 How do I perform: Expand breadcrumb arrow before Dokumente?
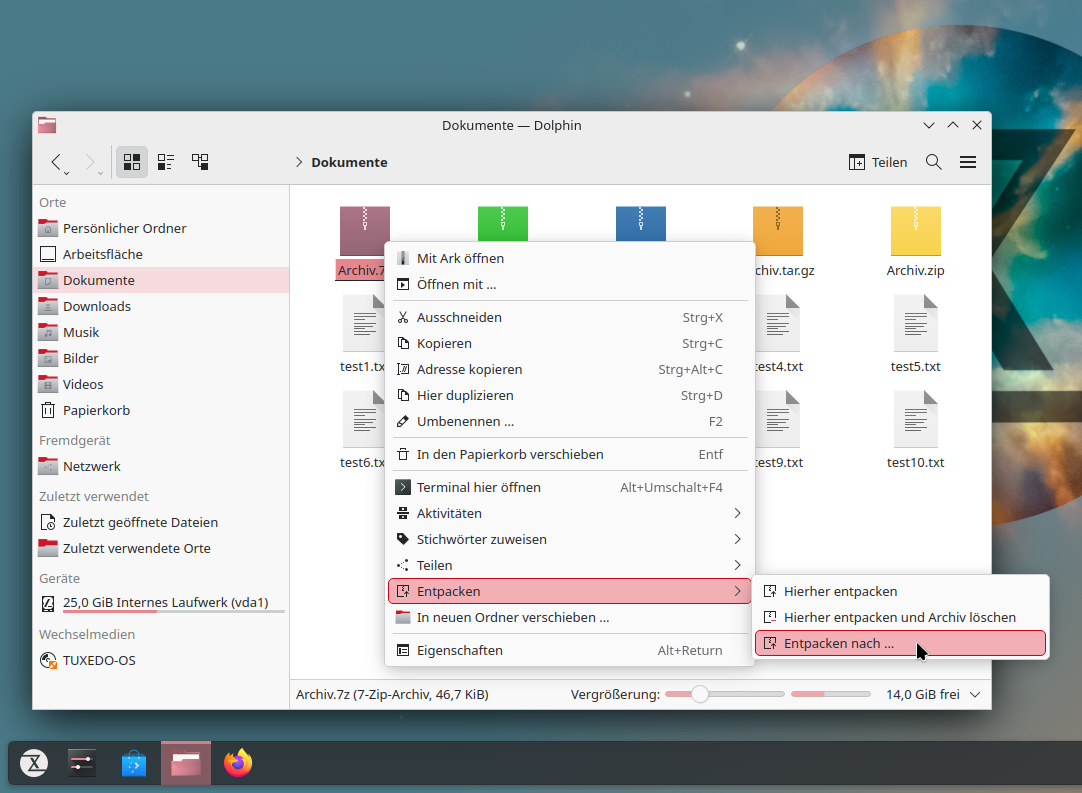[299, 162]
